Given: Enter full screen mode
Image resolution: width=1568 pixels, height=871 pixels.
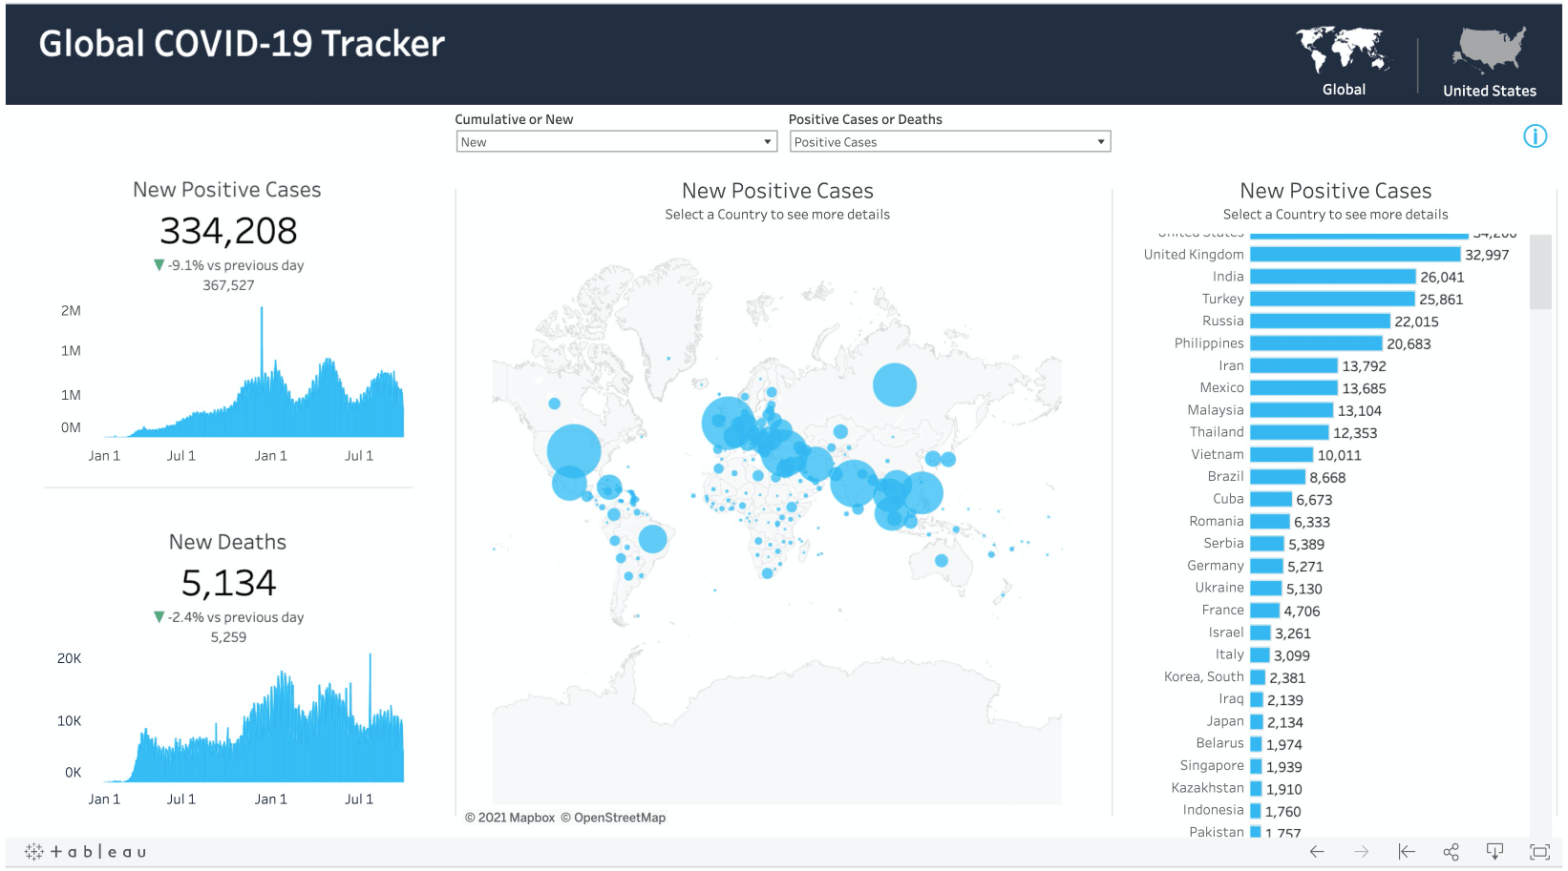Looking at the screenshot, I should [x=1539, y=852].
